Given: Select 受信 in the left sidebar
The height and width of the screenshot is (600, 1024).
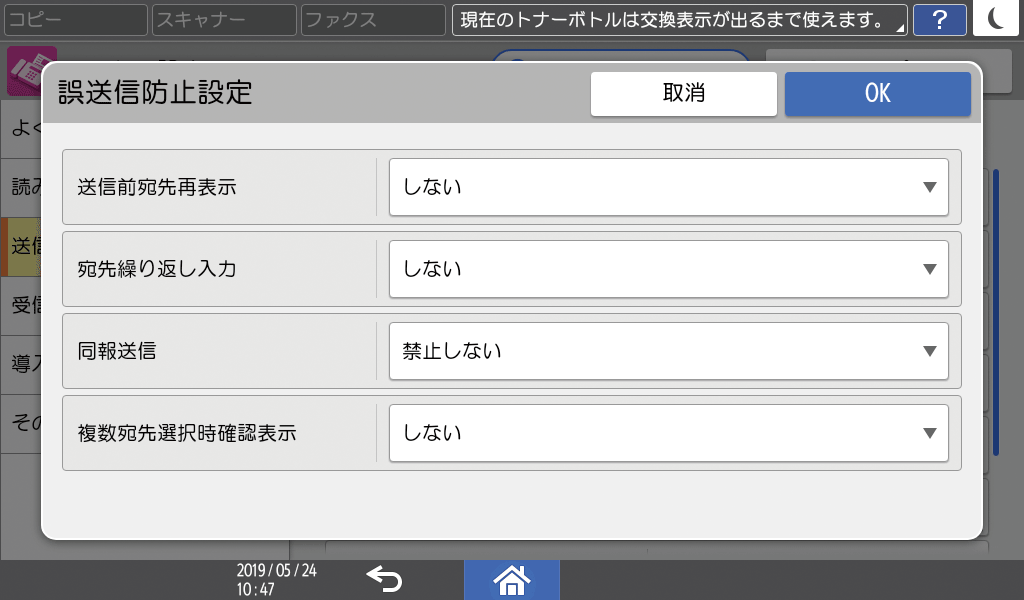Looking at the screenshot, I should point(20,305).
